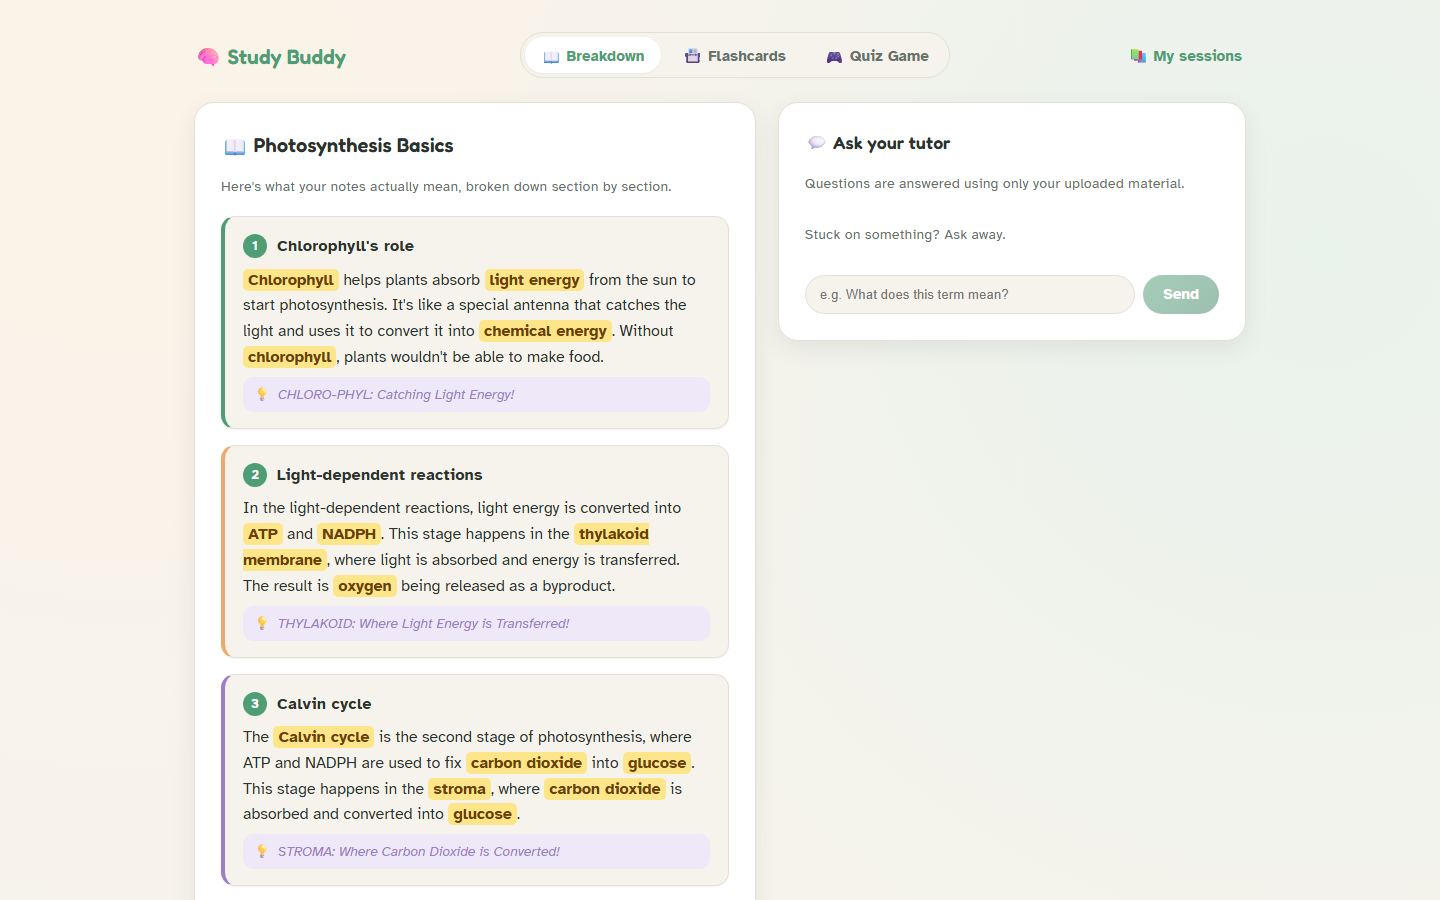
Task: Select the highlighted term 'NADPH'
Action: pos(349,534)
